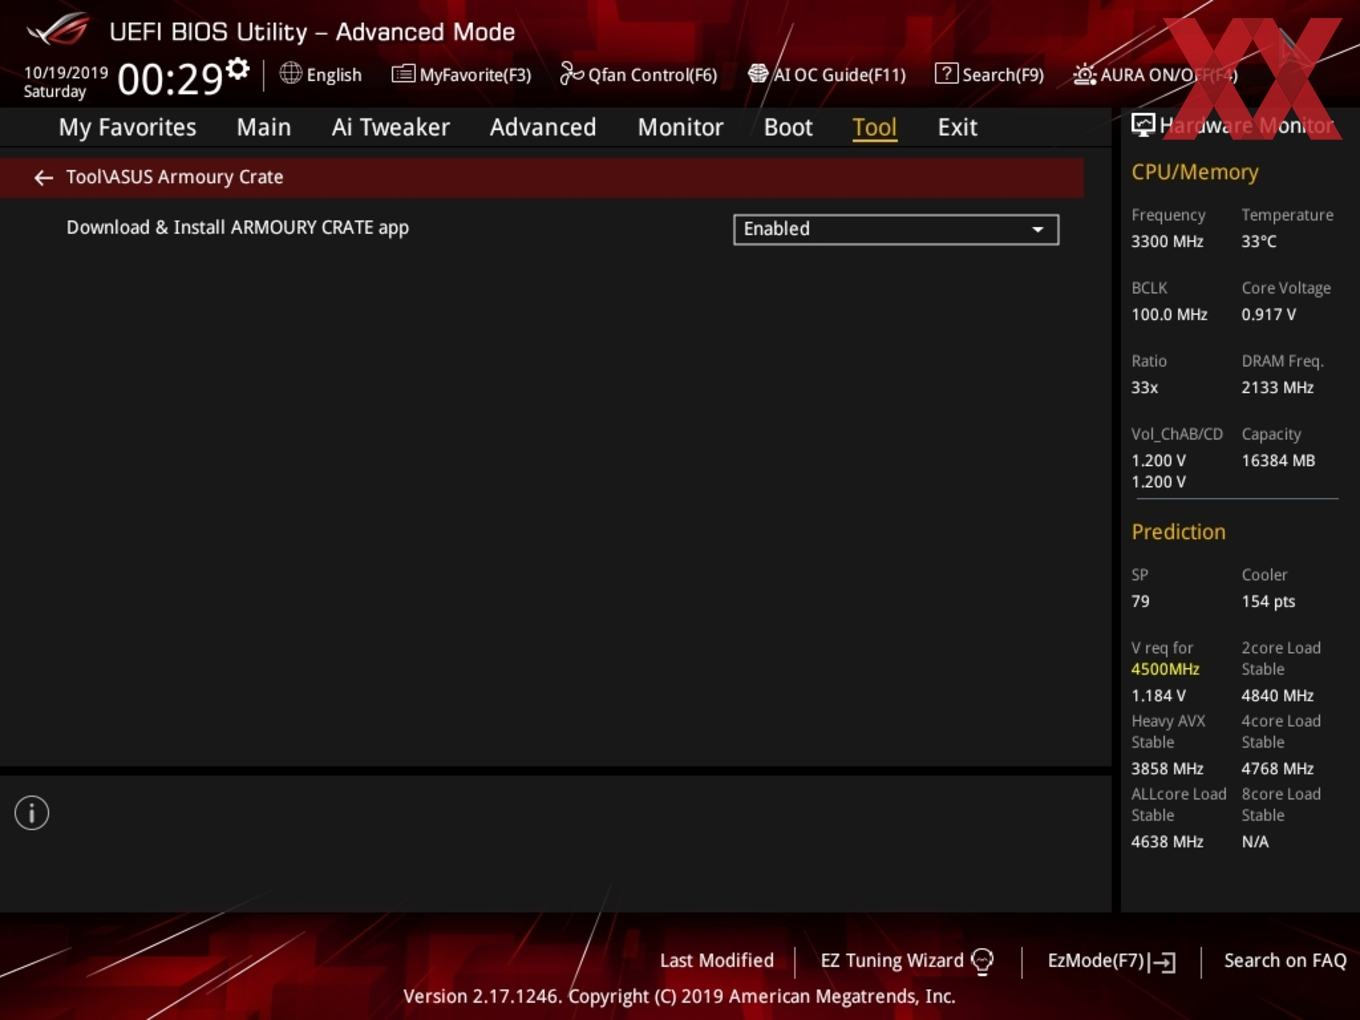The width and height of the screenshot is (1360, 1020).
Task: Click the EZ Tuning Wizard bulb icon
Action: 982,961
